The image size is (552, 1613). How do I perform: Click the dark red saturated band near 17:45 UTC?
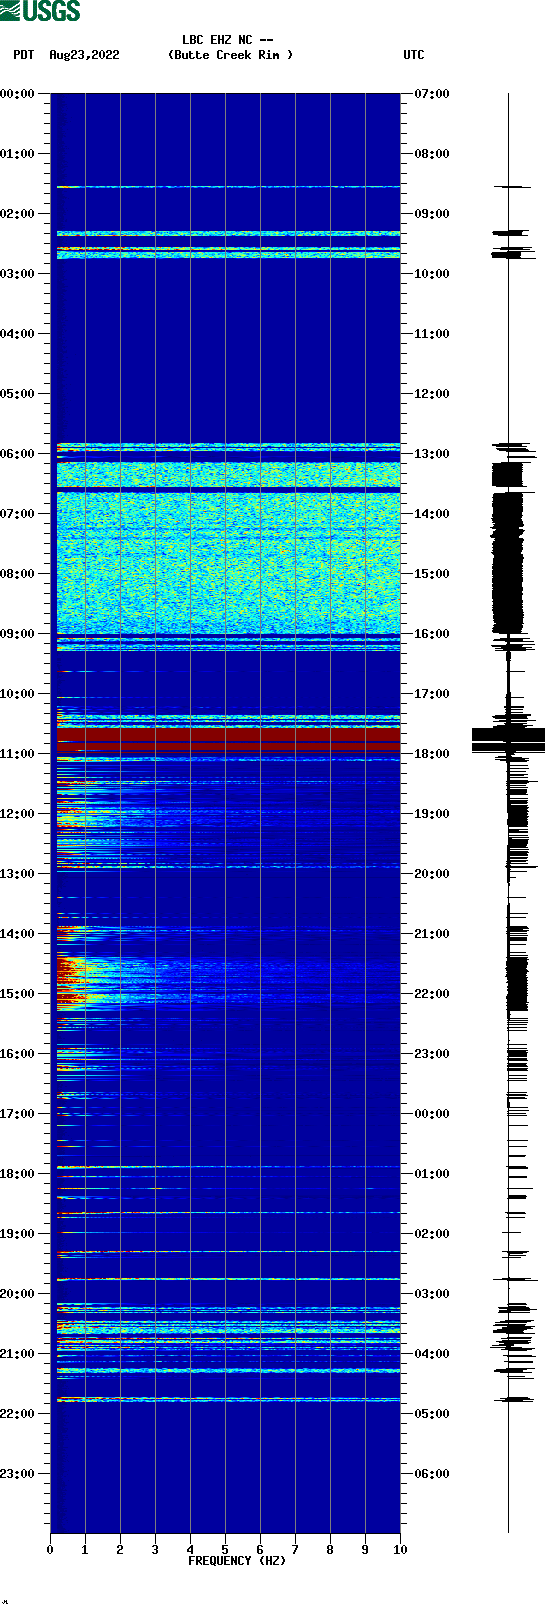point(228,740)
